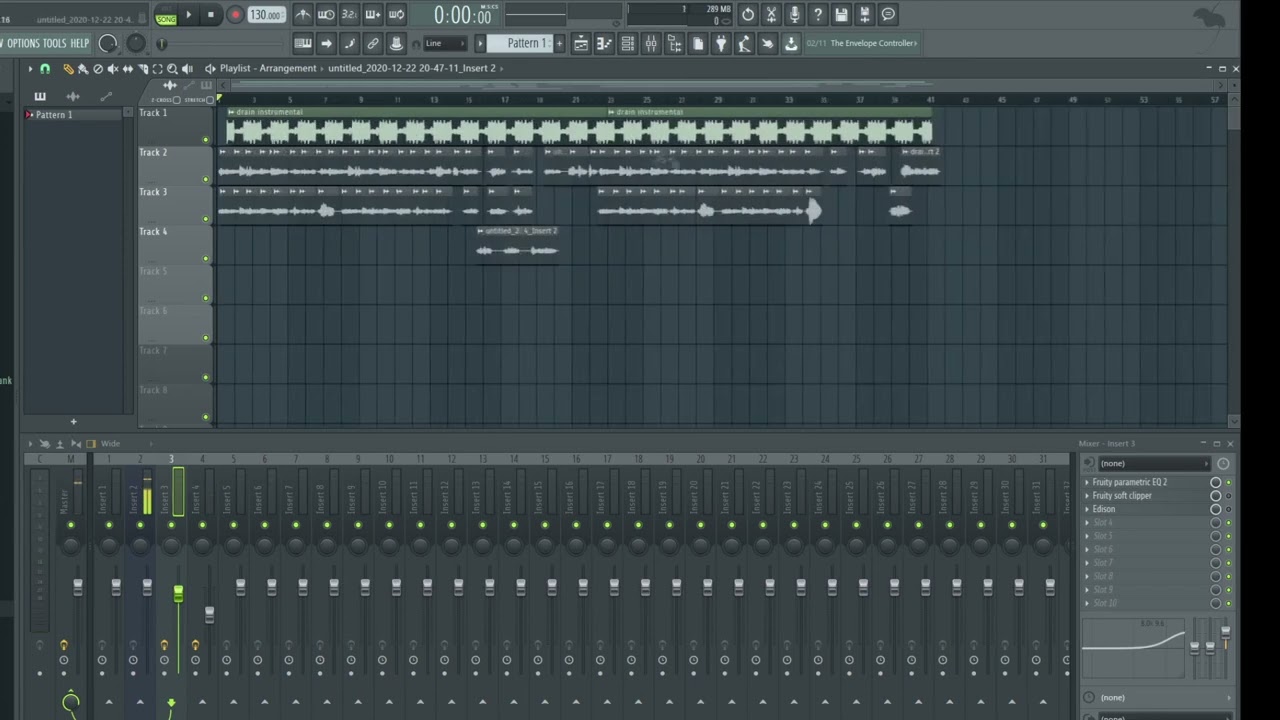This screenshot has height=720, width=1280.
Task: Open the HELP menu
Action: tap(79, 43)
